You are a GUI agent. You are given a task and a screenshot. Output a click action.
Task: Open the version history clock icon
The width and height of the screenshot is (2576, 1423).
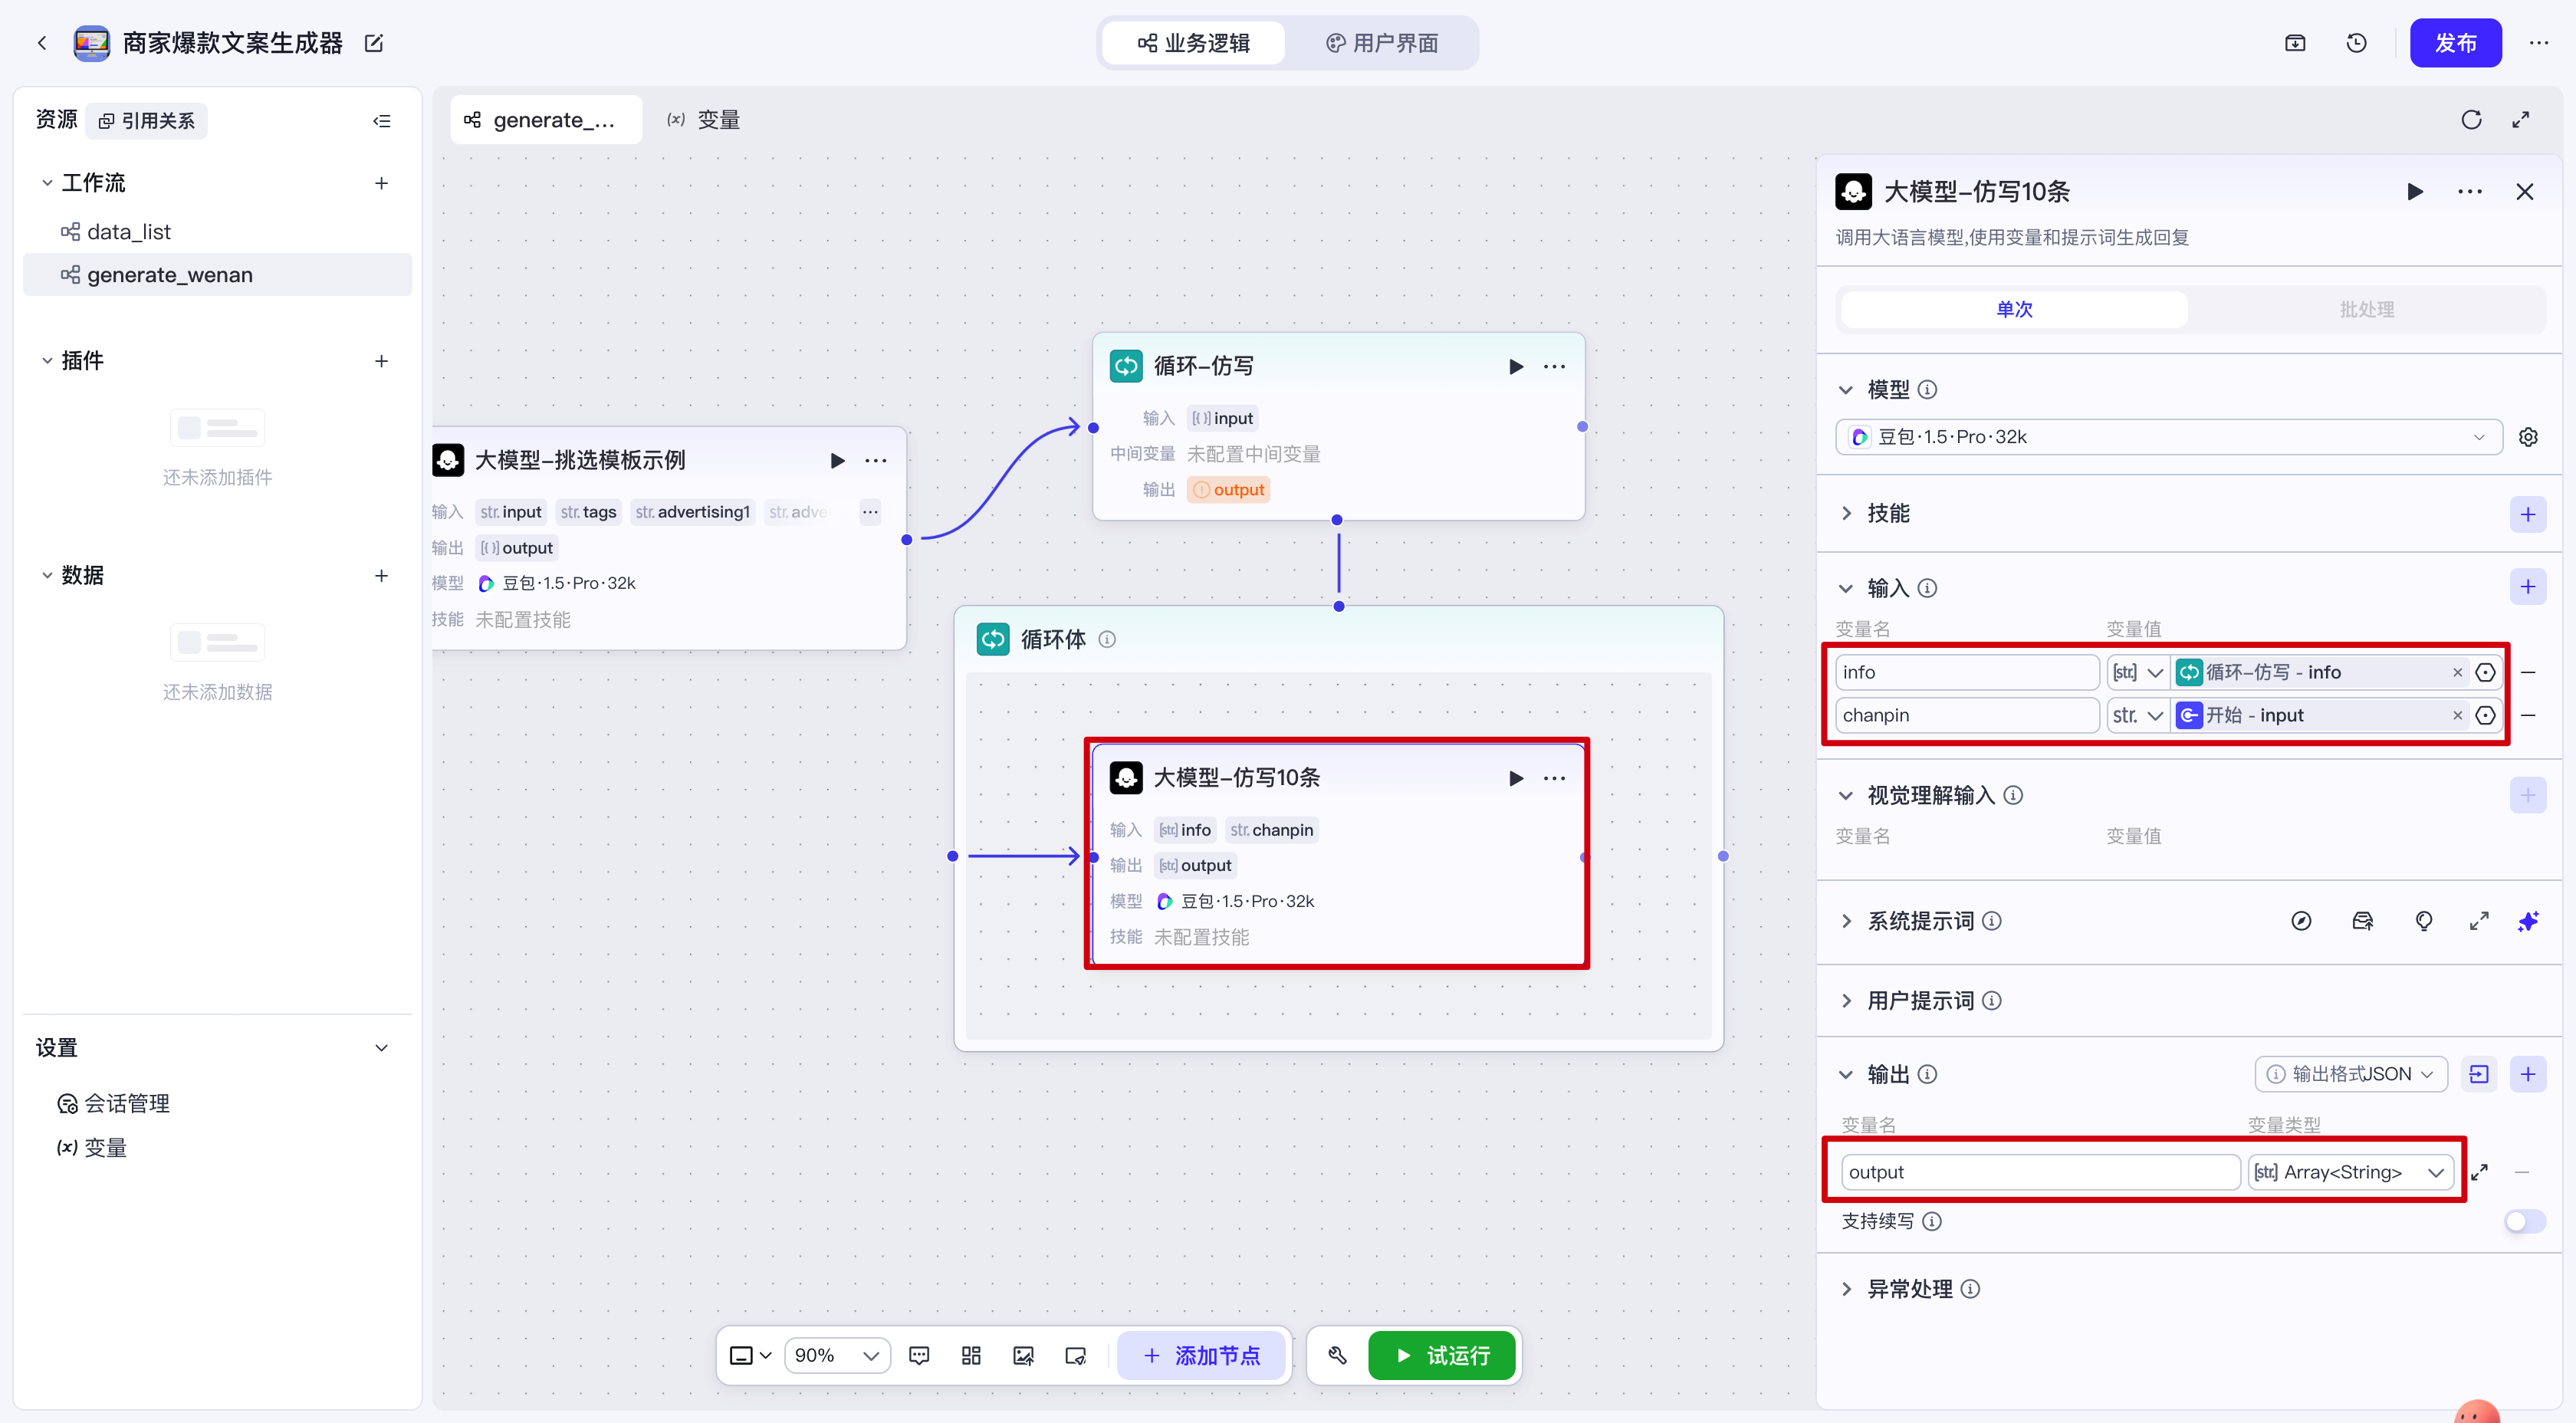2356,43
